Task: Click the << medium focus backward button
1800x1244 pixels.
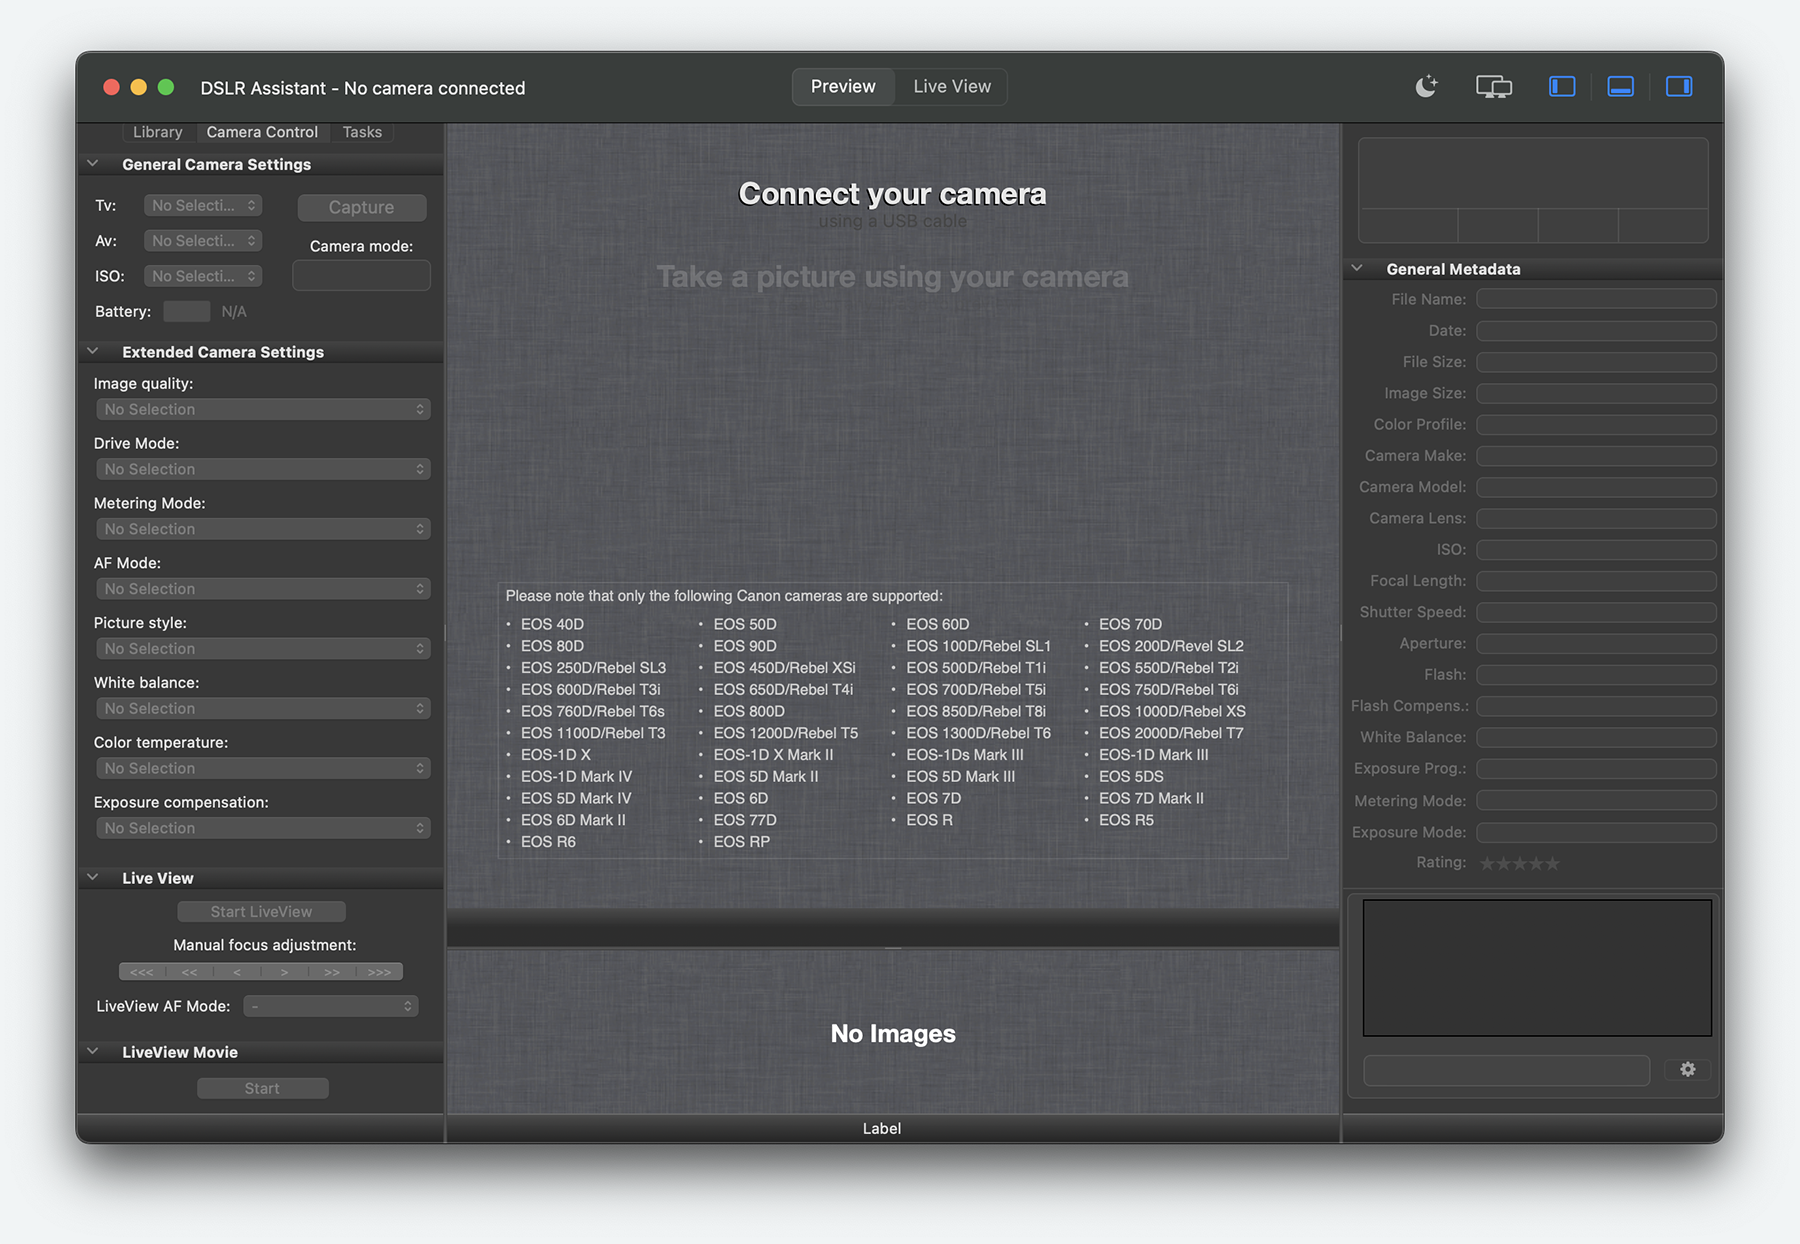Action: click(189, 972)
